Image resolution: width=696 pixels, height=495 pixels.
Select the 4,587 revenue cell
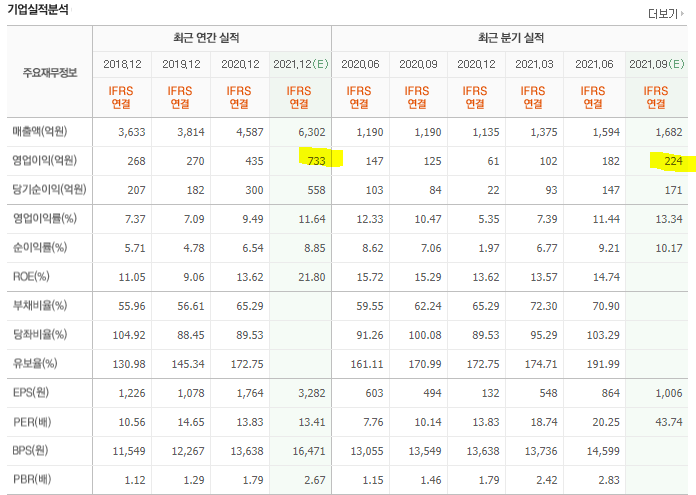pos(249,132)
